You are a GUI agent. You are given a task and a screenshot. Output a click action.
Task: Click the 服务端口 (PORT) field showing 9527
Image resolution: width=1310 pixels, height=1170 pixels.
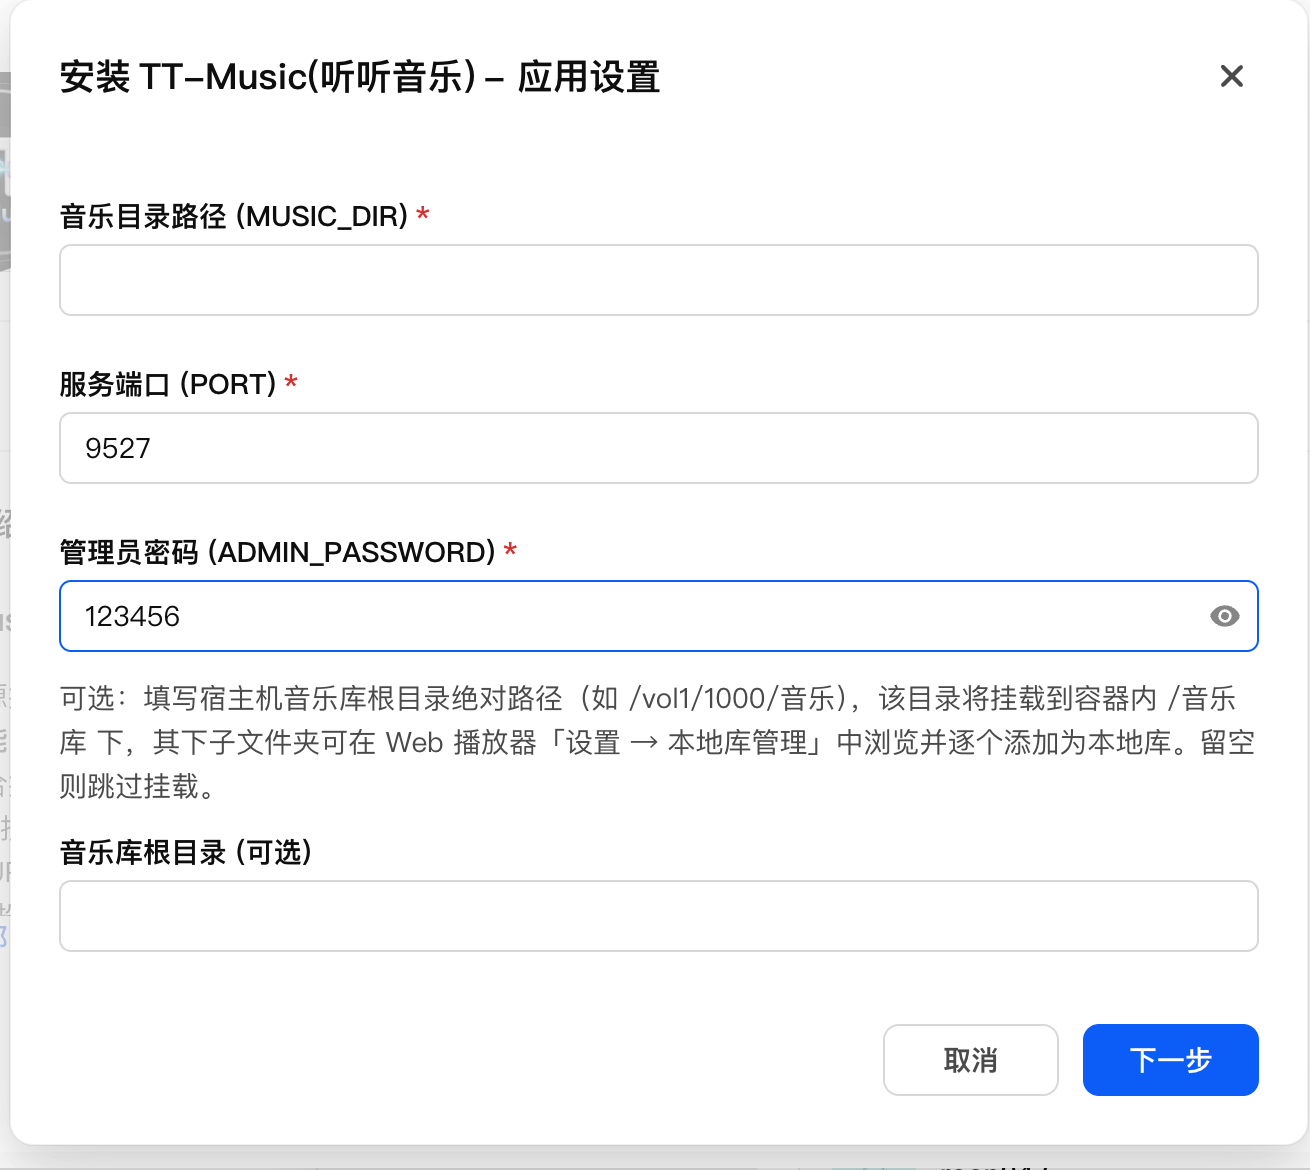pos(659,448)
